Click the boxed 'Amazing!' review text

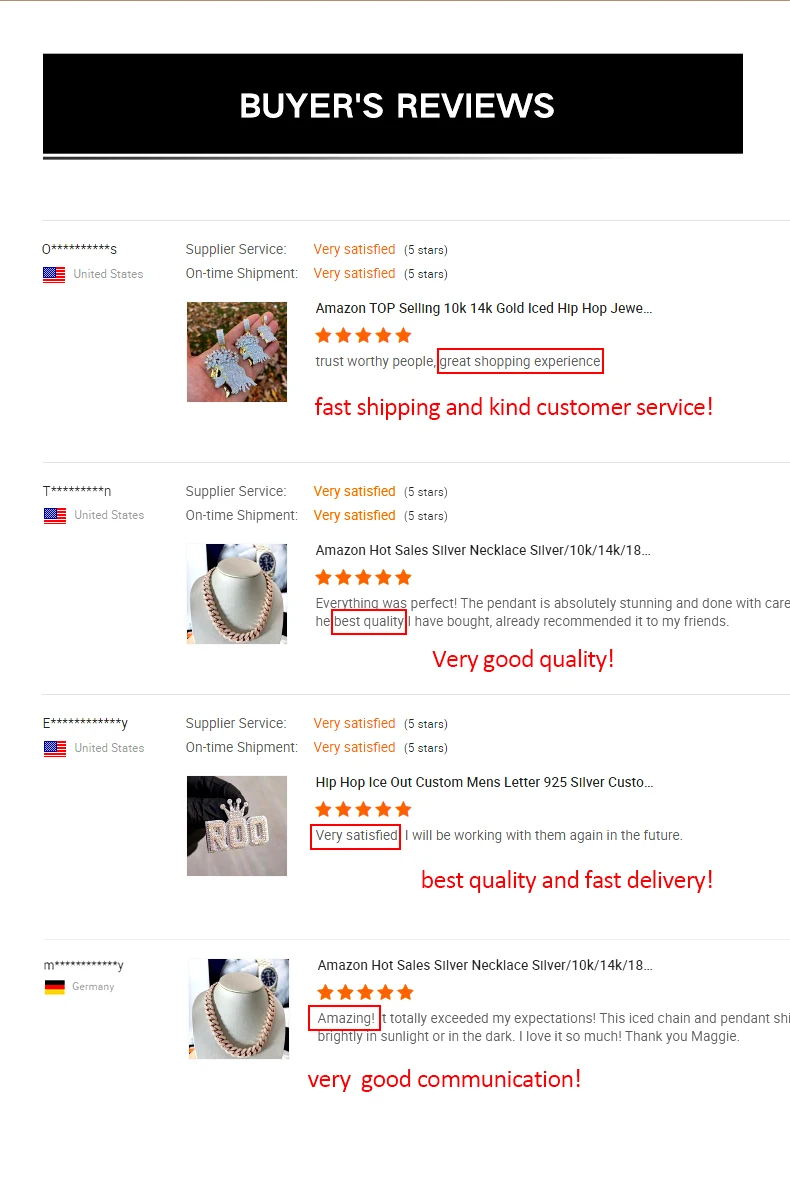(x=345, y=1018)
